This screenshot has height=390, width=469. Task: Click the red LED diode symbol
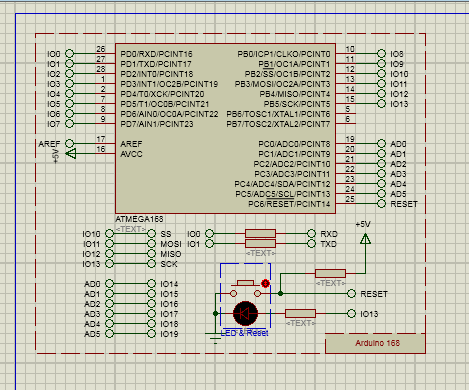point(245,314)
